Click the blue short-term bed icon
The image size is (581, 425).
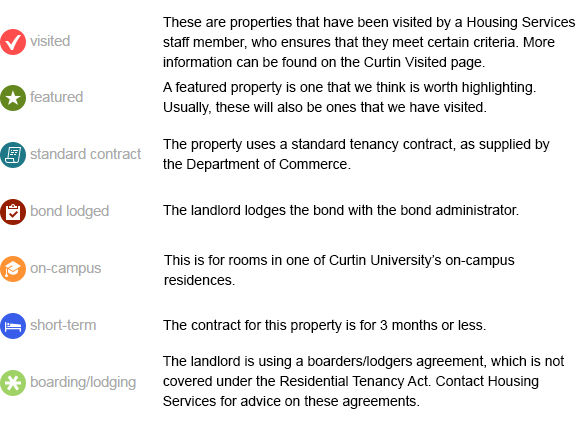coord(13,326)
